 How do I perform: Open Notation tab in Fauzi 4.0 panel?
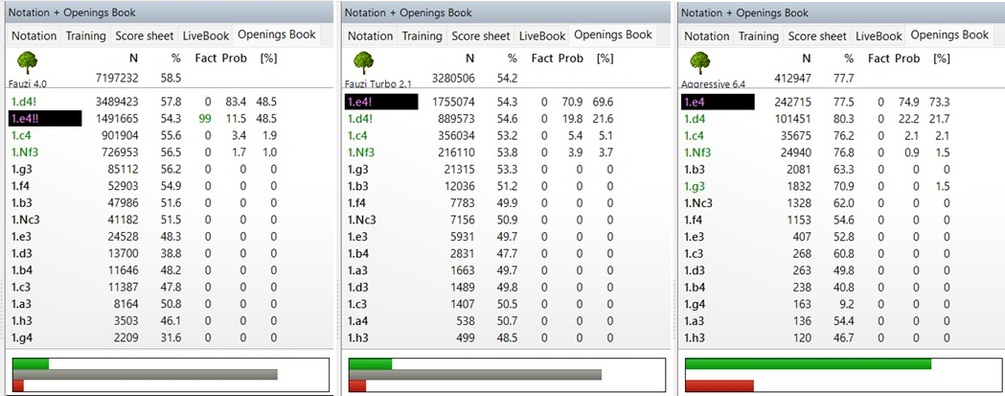pyautogui.click(x=35, y=36)
